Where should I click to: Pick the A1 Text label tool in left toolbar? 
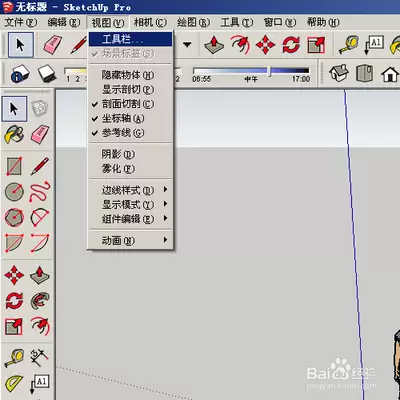40,384
